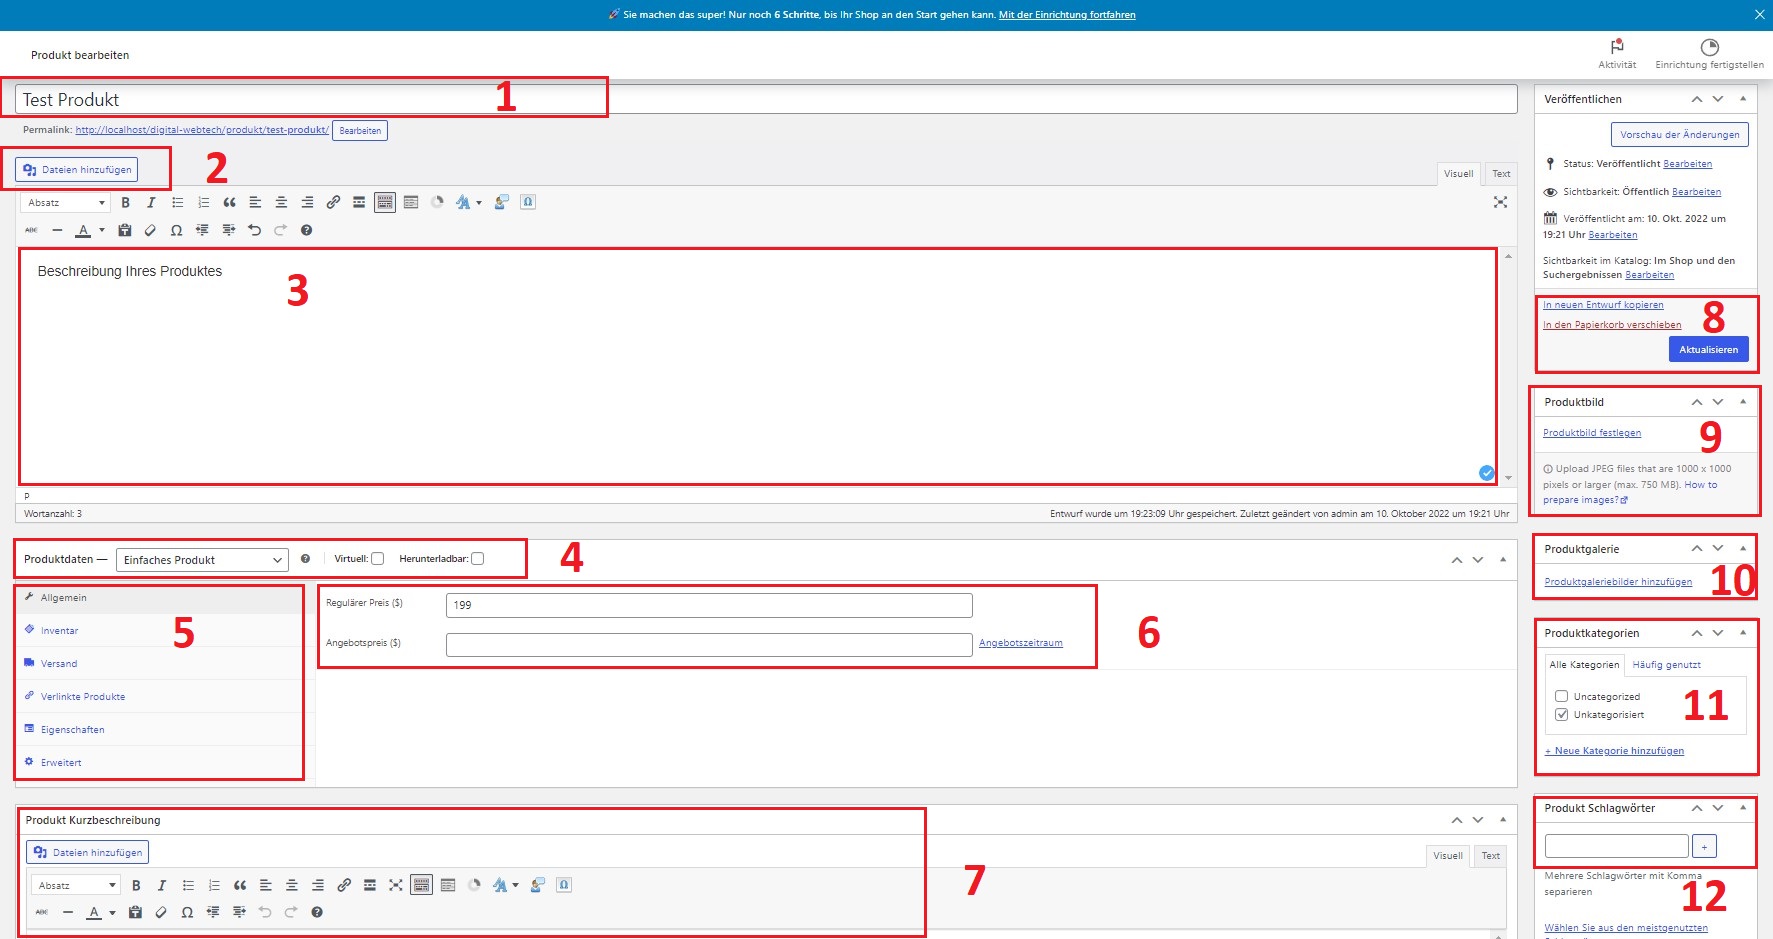Insert blockquote in main description editor
The width and height of the screenshot is (1773, 939).
coord(229,202)
